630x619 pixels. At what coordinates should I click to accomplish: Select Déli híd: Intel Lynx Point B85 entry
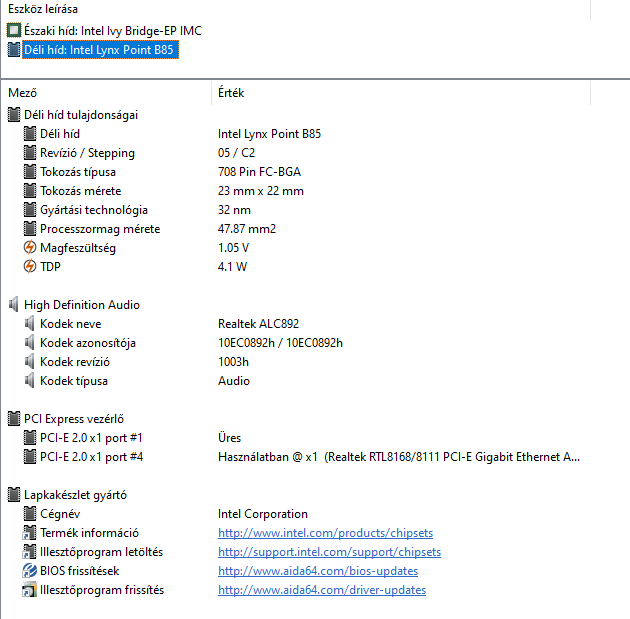[100, 50]
